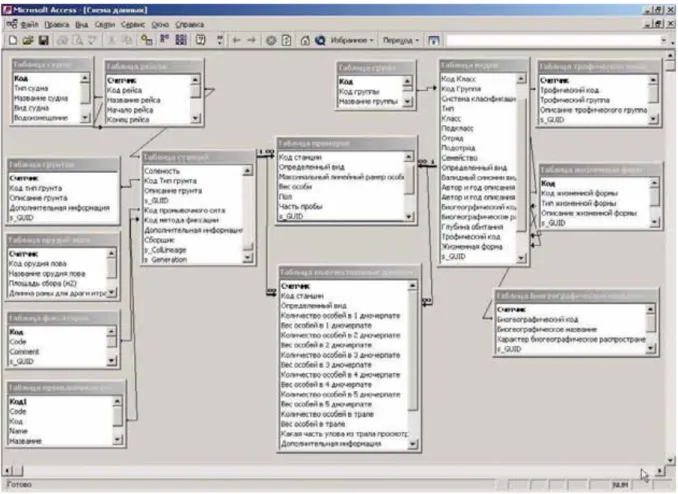The height and width of the screenshot is (494, 678).
Task: Open the Файл menu
Action: [x=29, y=24]
